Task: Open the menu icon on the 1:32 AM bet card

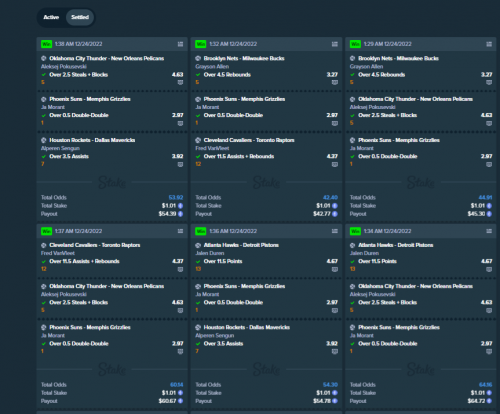Action: (335, 44)
